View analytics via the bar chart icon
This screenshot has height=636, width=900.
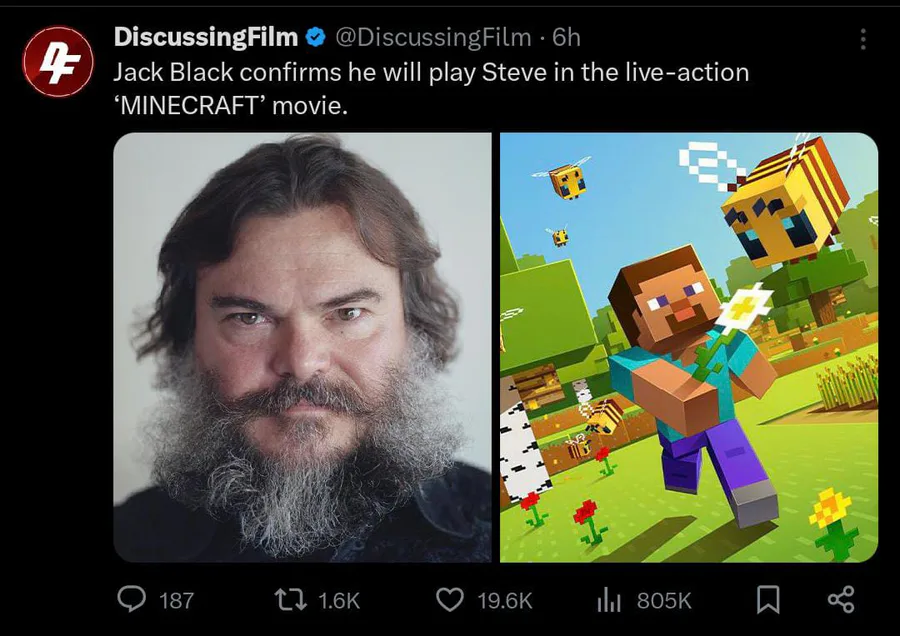click(x=608, y=600)
